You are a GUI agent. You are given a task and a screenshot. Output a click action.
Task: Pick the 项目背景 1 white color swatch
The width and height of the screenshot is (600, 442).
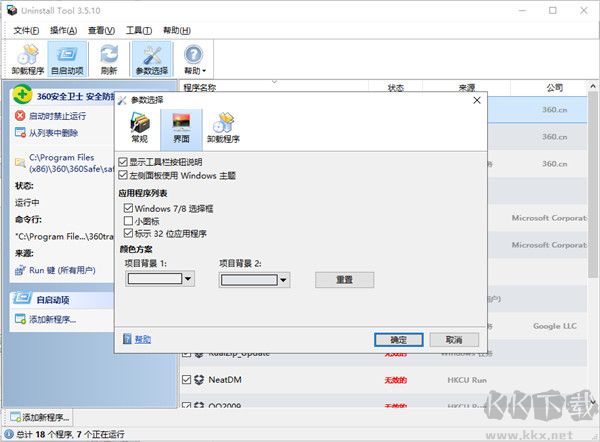pos(155,279)
